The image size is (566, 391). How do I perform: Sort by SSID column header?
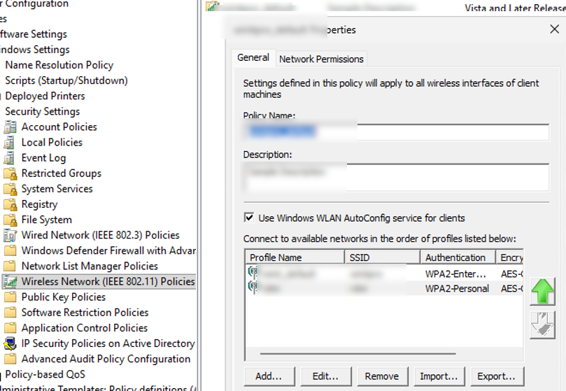pyautogui.click(x=382, y=257)
